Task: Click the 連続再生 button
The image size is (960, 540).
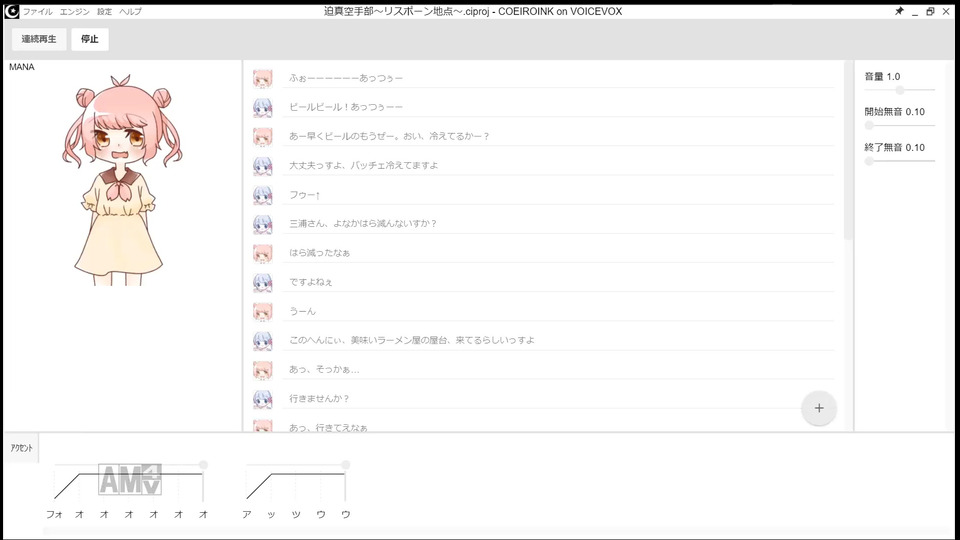Action: (39, 39)
